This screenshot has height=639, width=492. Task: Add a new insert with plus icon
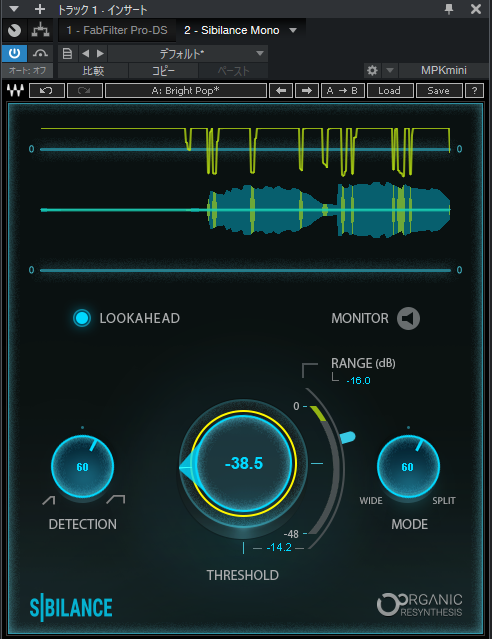[x=40, y=9]
